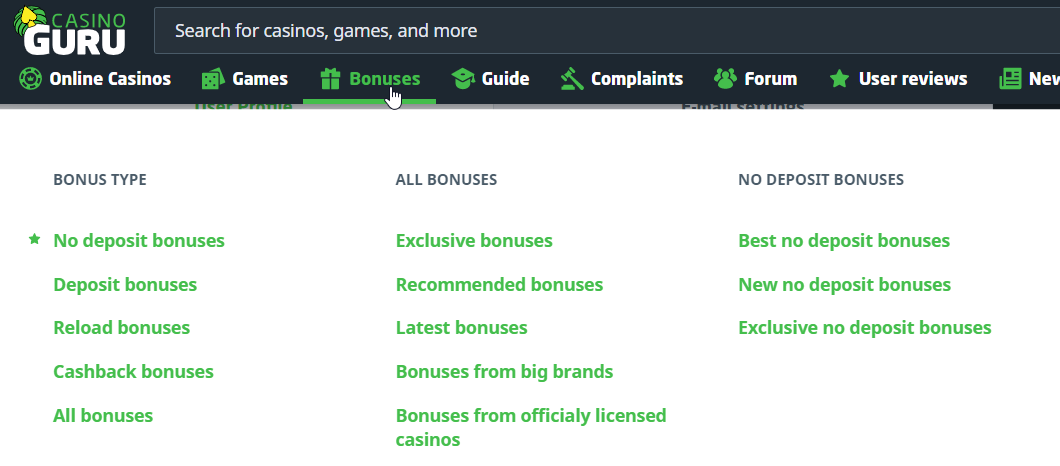
Task: Click the Bonuses gift icon
Action: coord(330,79)
